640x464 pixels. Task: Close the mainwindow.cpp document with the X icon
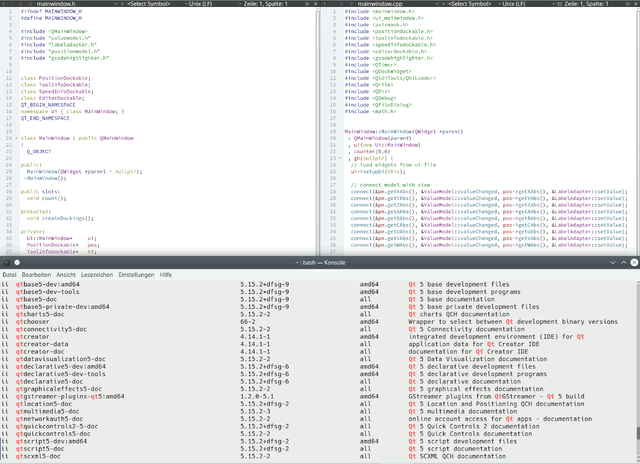pyautogui.click(x=443, y=4)
